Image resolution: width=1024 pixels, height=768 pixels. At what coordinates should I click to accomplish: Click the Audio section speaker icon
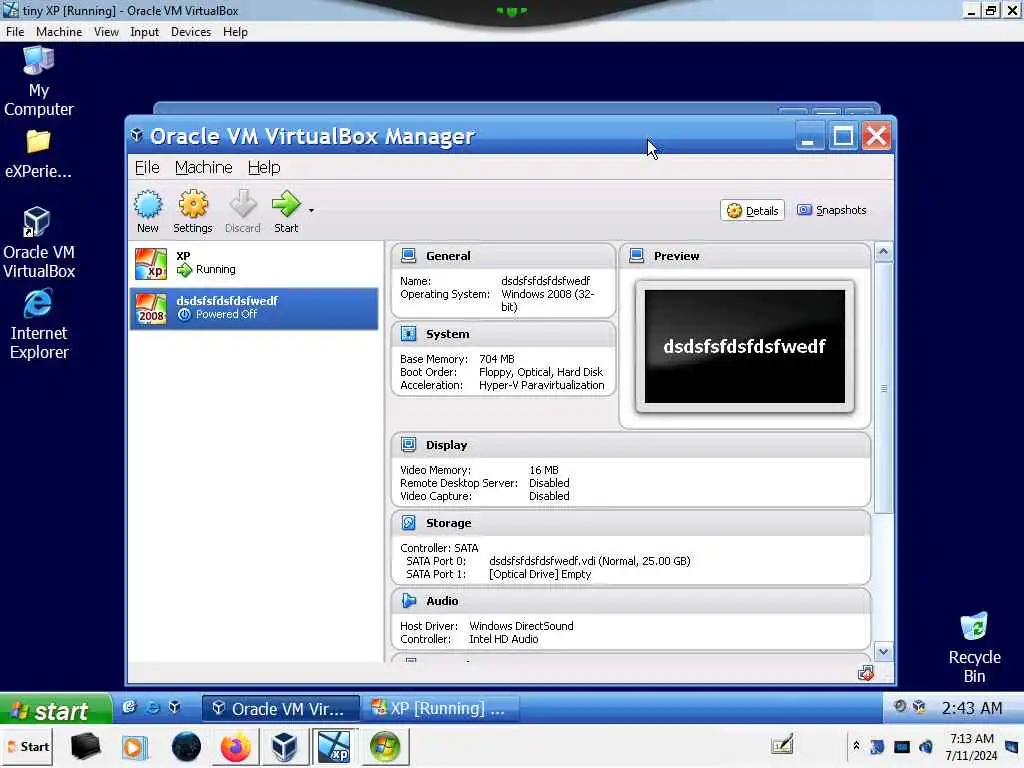[x=409, y=600]
